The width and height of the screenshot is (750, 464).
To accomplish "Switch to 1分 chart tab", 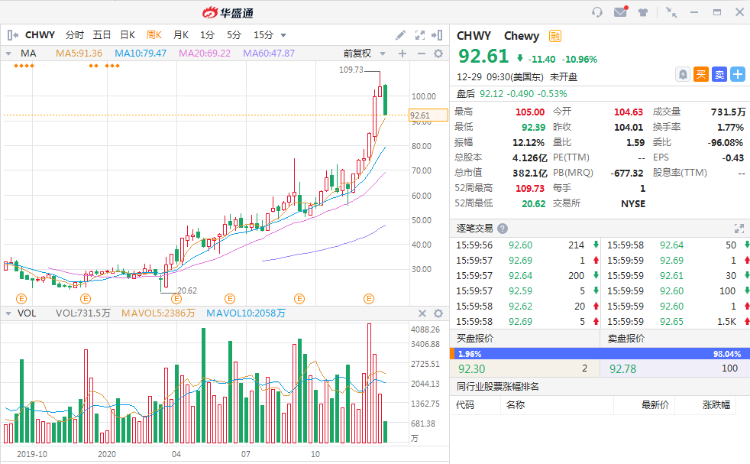I will [x=207, y=35].
